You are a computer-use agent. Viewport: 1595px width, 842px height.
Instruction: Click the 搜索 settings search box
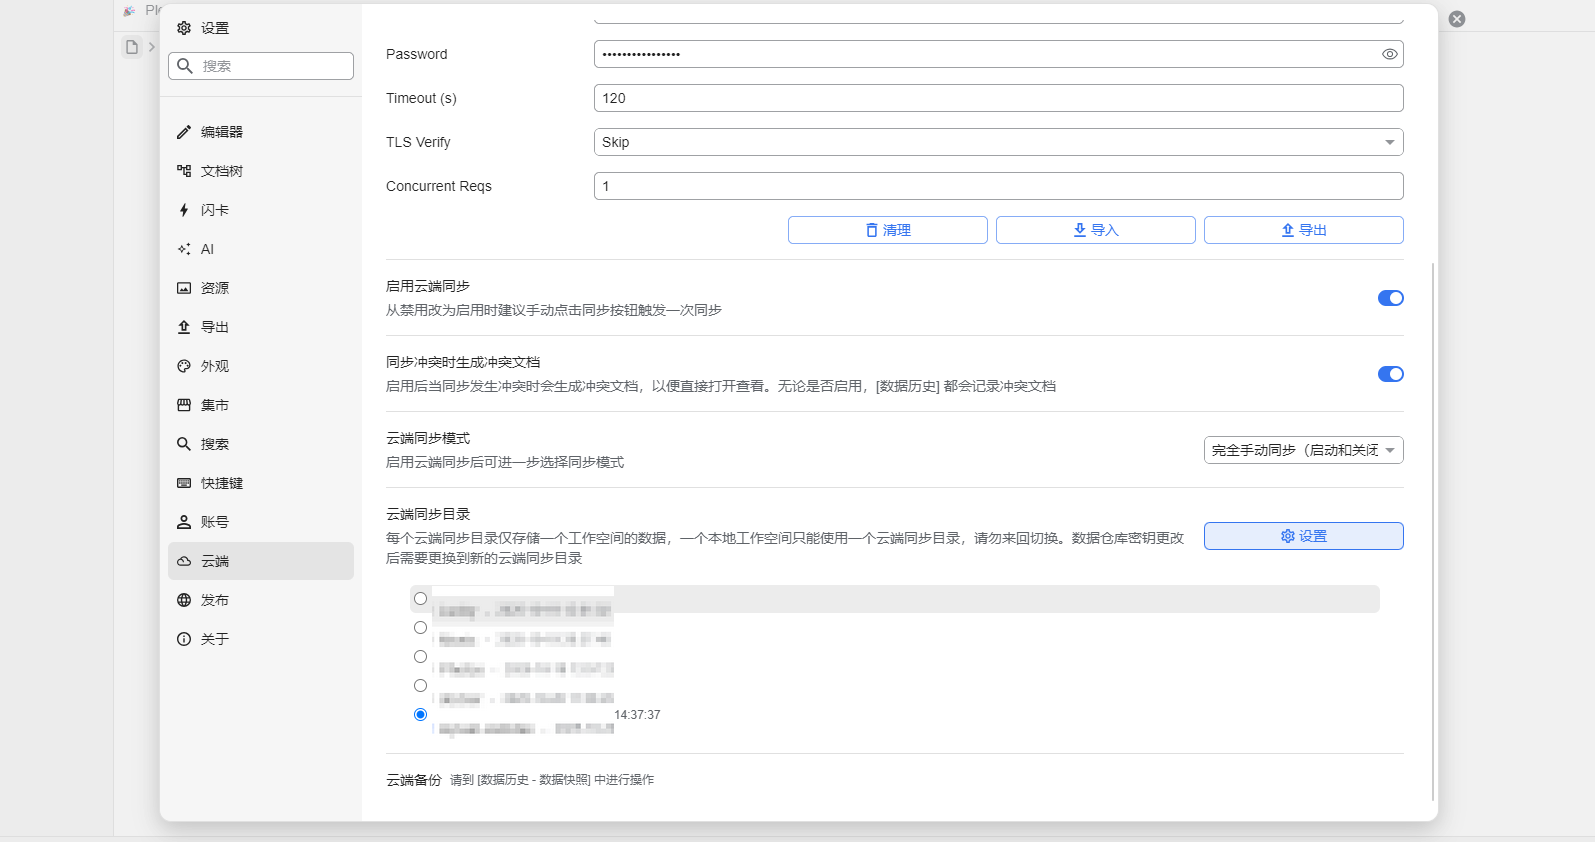[261, 66]
